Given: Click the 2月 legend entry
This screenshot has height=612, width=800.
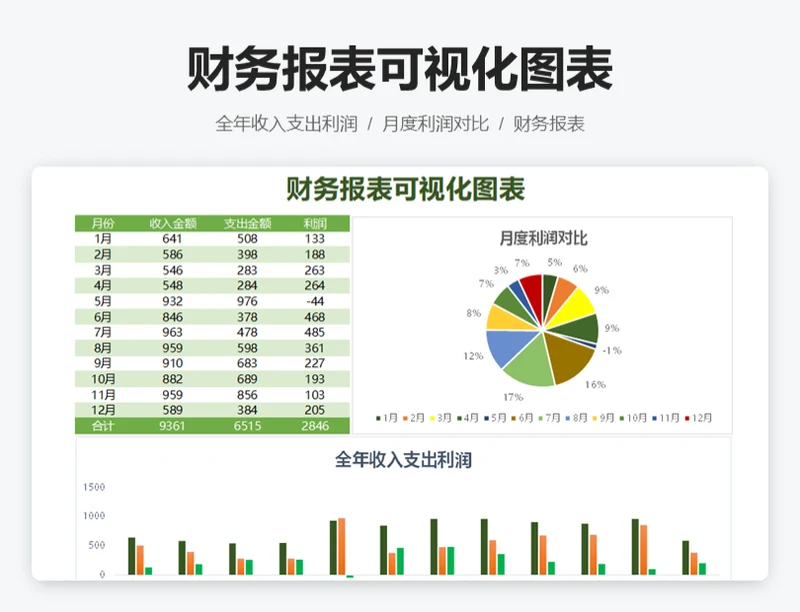Looking at the screenshot, I should pyautogui.click(x=414, y=418).
